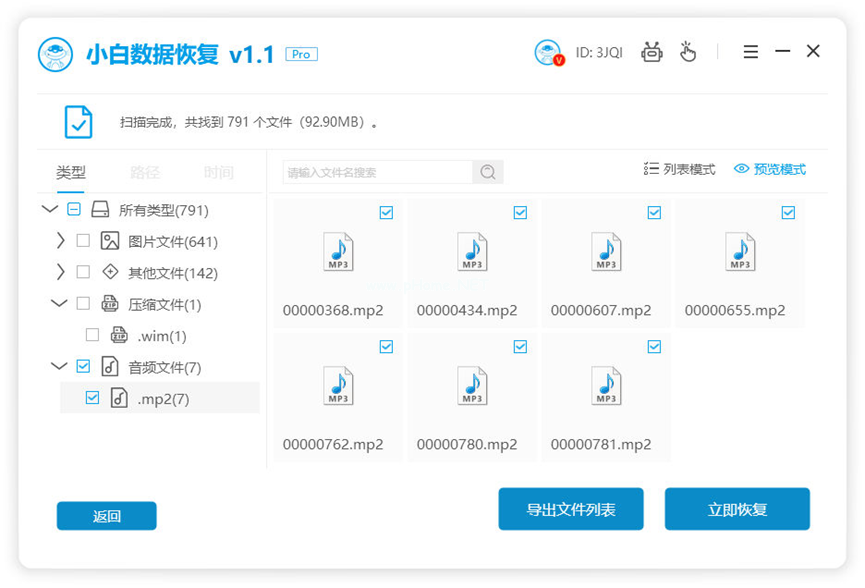Click the music note icon beside 音频文件
The image size is (865, 588).
[x=111, y=366]
